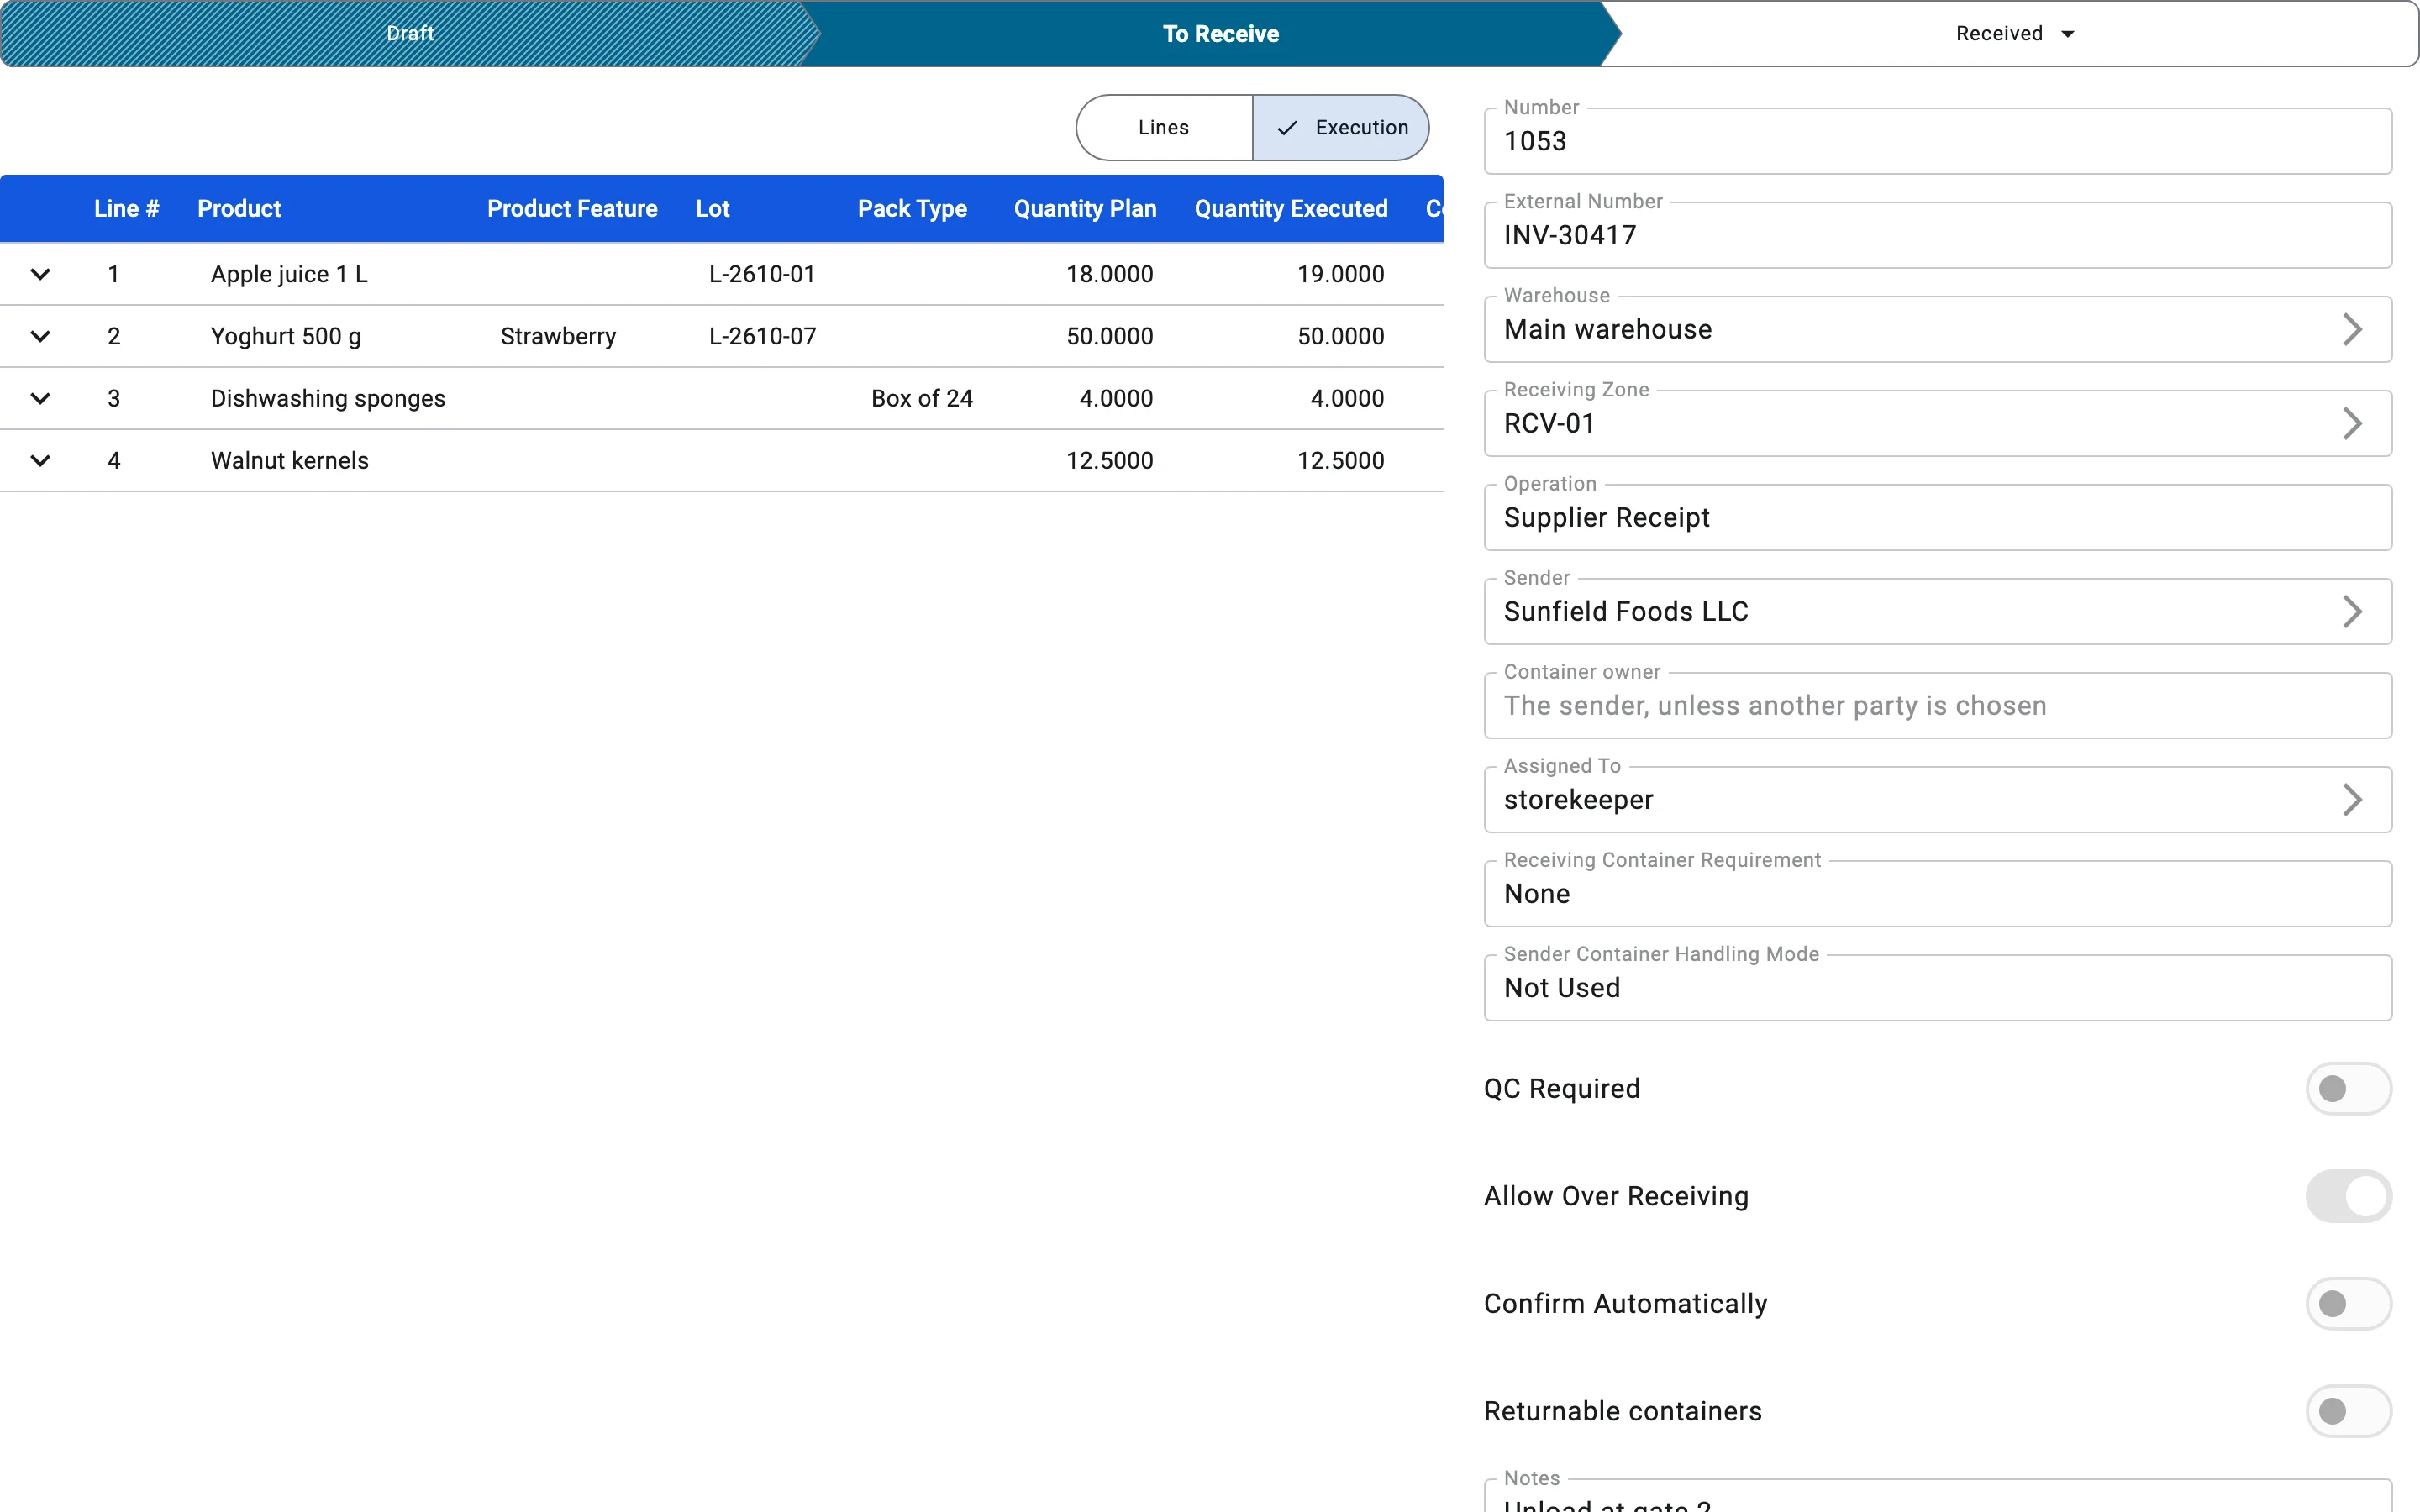
Task: Click the Pack Type column header
Action: [x=912, y=209]
